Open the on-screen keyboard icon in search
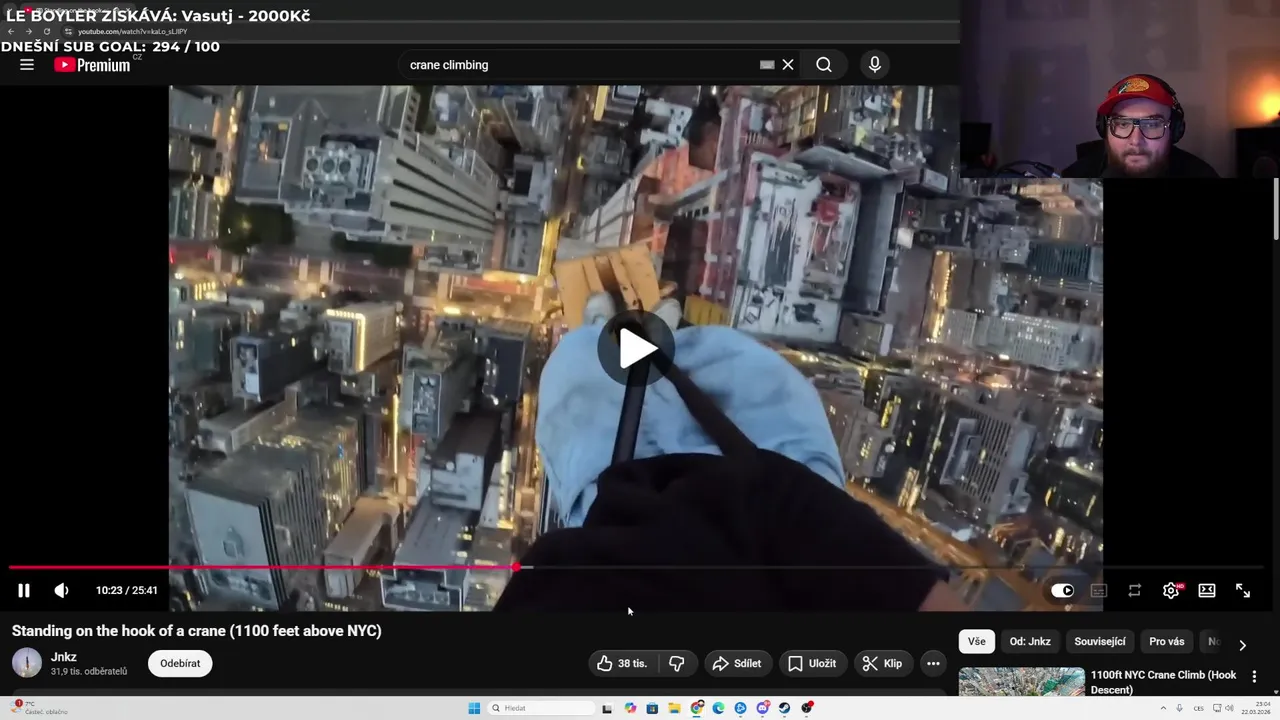Viewport: 1280px width, 720px height. pos(767,65)
